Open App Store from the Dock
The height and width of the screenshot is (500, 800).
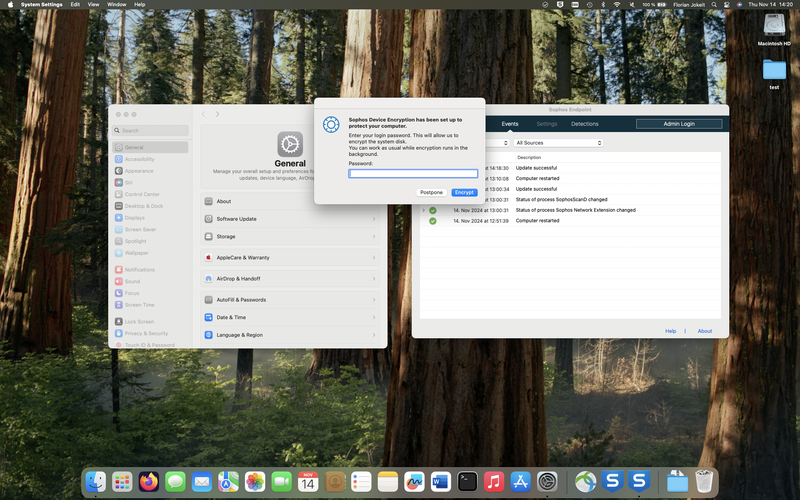[520, 482]
